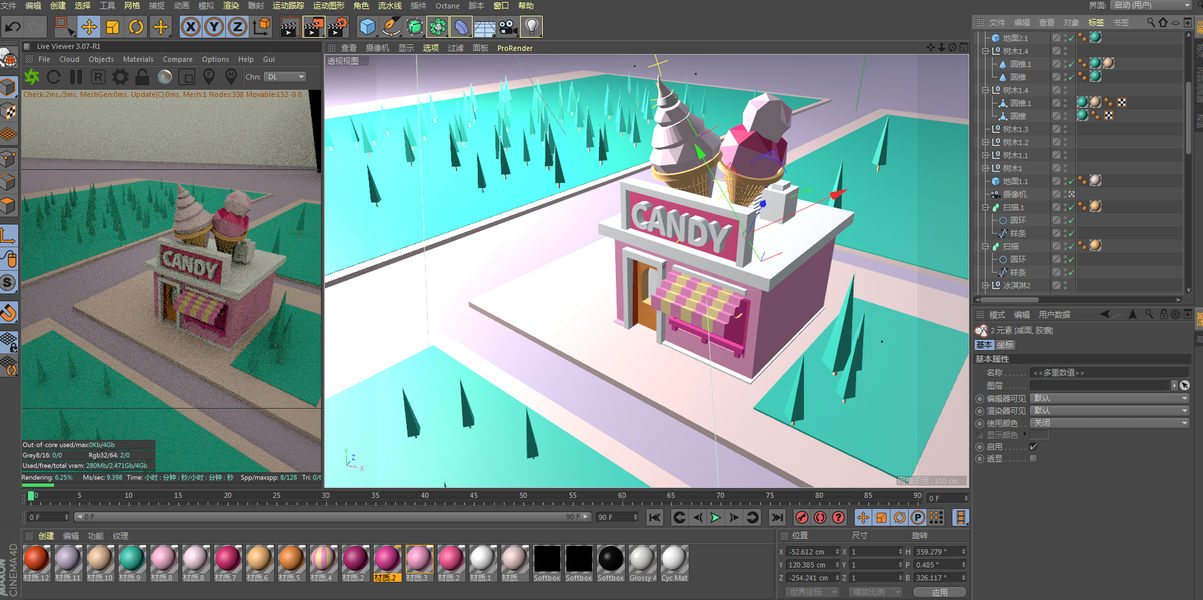Image resolution: width=1203 pixels, height=600 pixels.
Task: Open the Octane menu
Action: pyautogui.click(x=447, y=6)
